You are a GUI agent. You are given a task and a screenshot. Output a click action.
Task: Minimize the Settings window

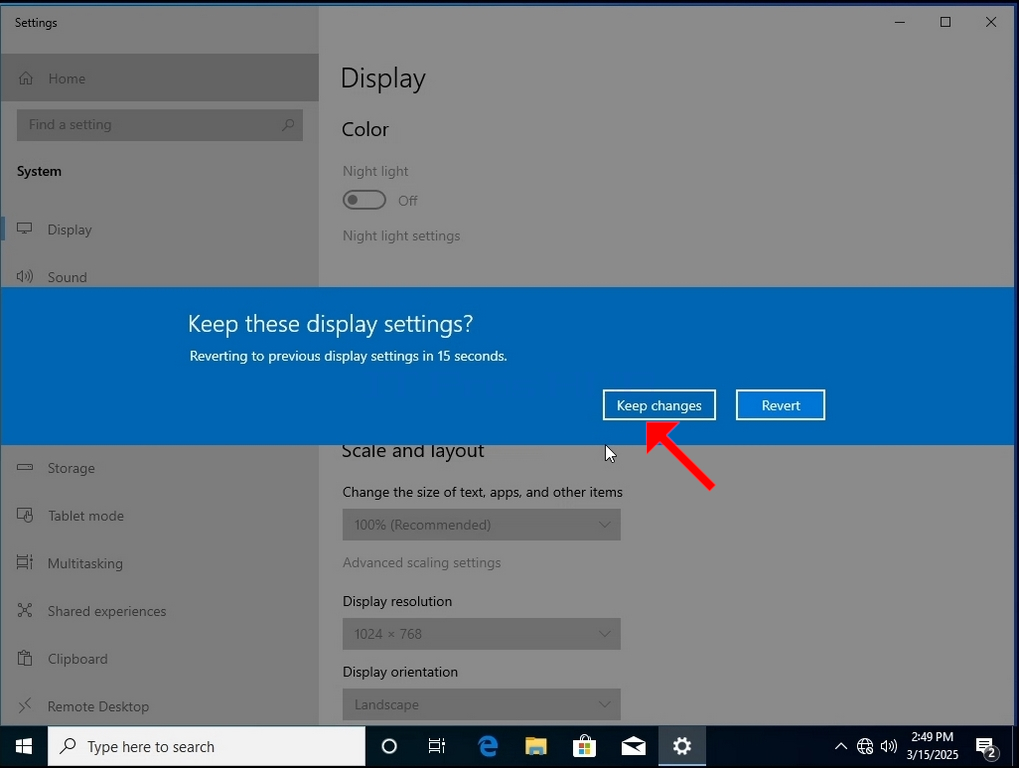click(900, 22)
